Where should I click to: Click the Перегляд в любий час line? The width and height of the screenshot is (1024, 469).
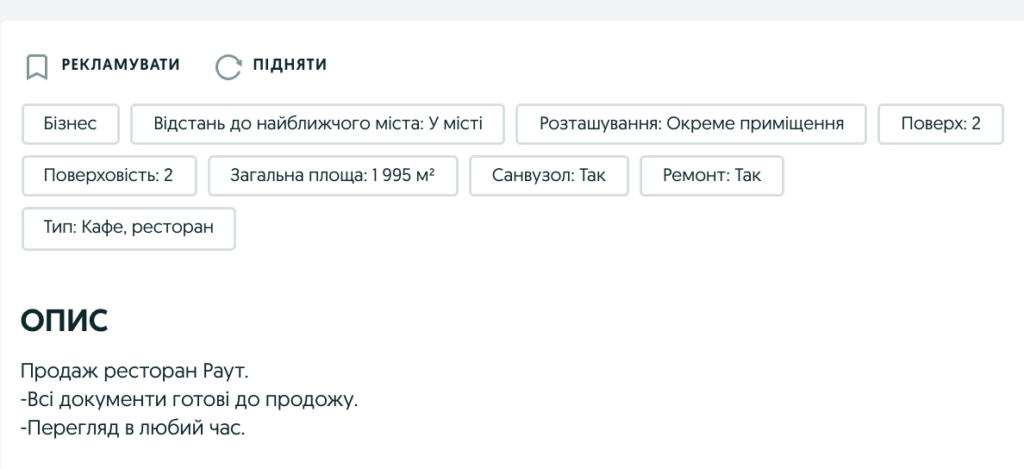[132, 428]
